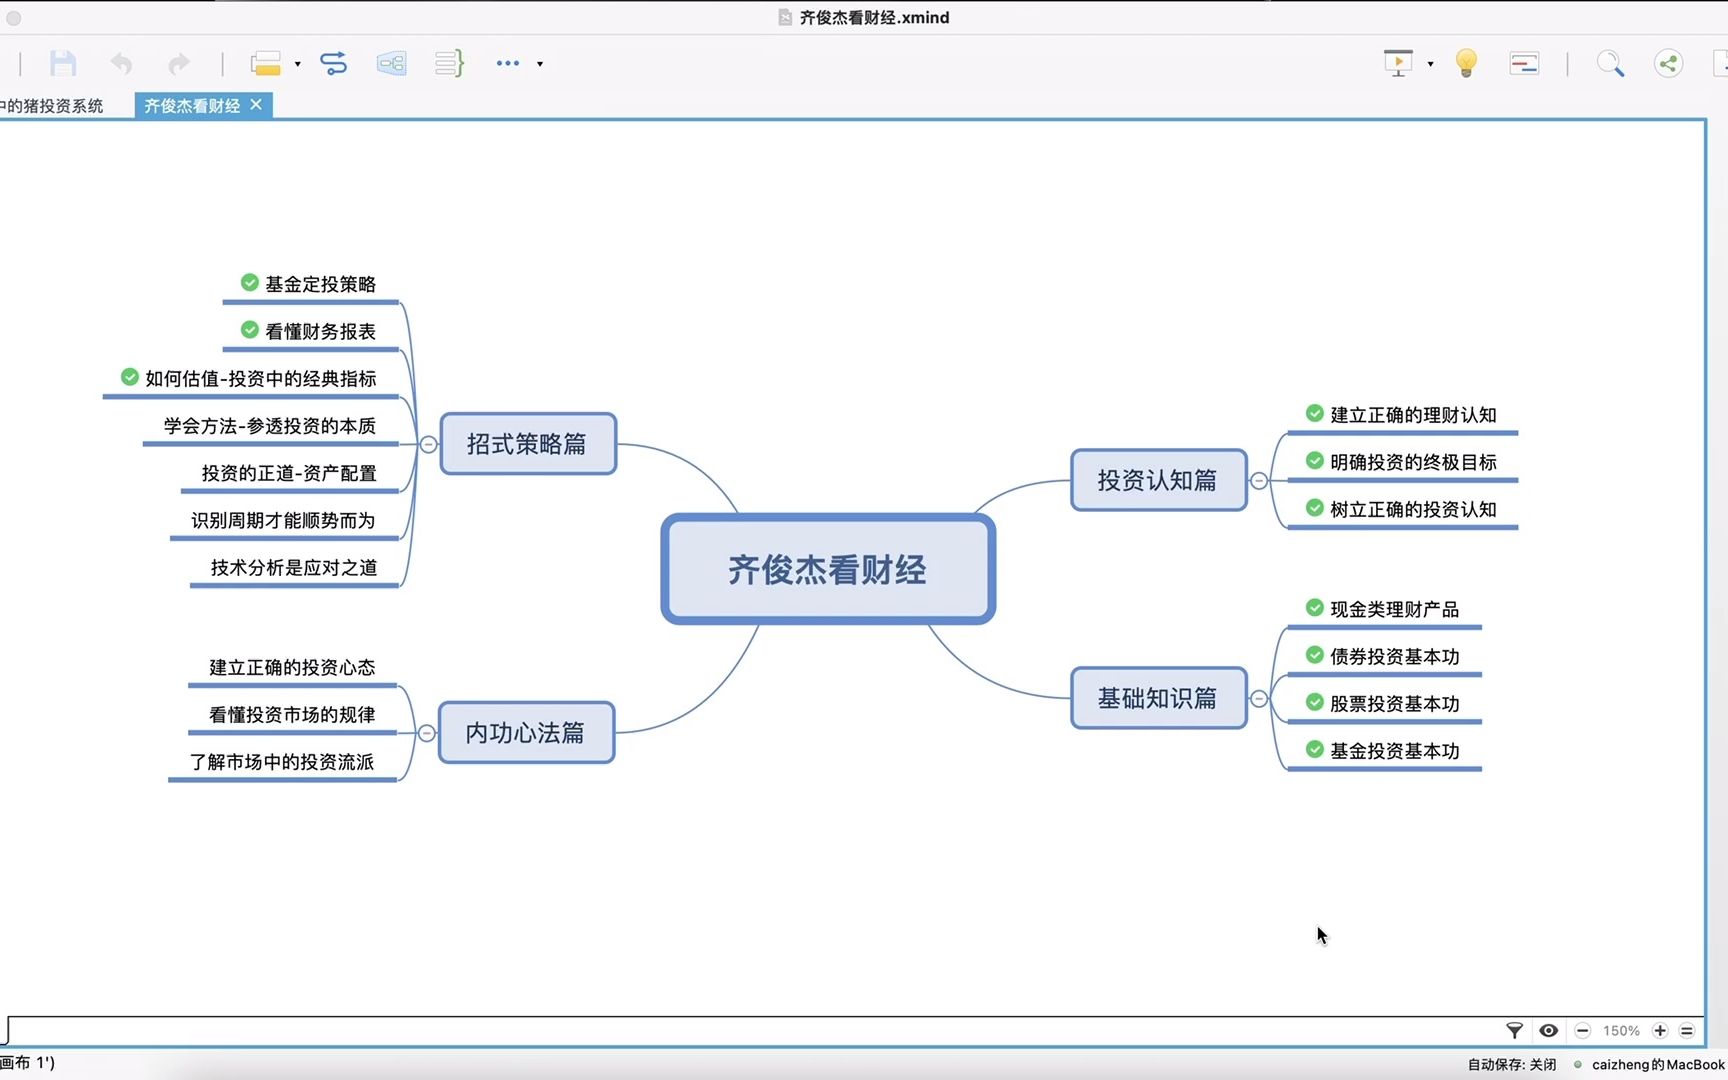Select subtopic 识别周期才能顺势而为

[x=283, y=520]
